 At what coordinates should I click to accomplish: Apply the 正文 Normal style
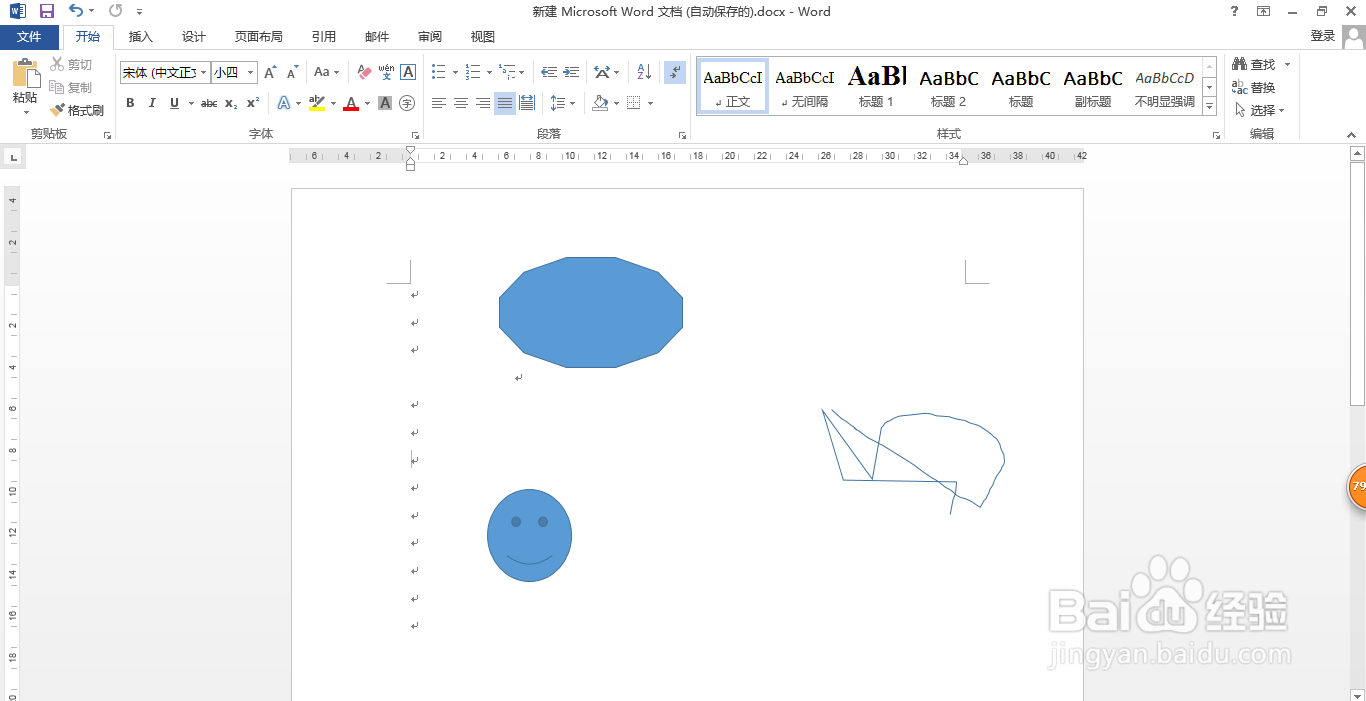coord(733,86)
